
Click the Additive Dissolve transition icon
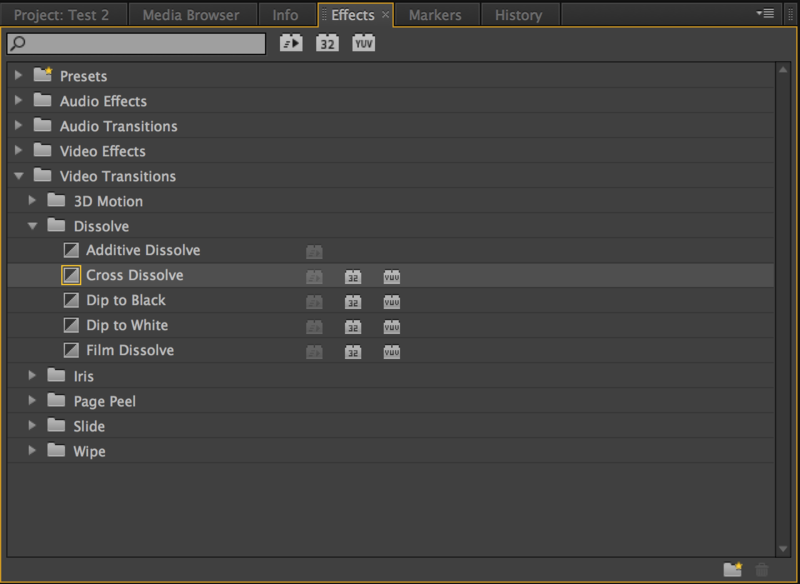point(71,250)
